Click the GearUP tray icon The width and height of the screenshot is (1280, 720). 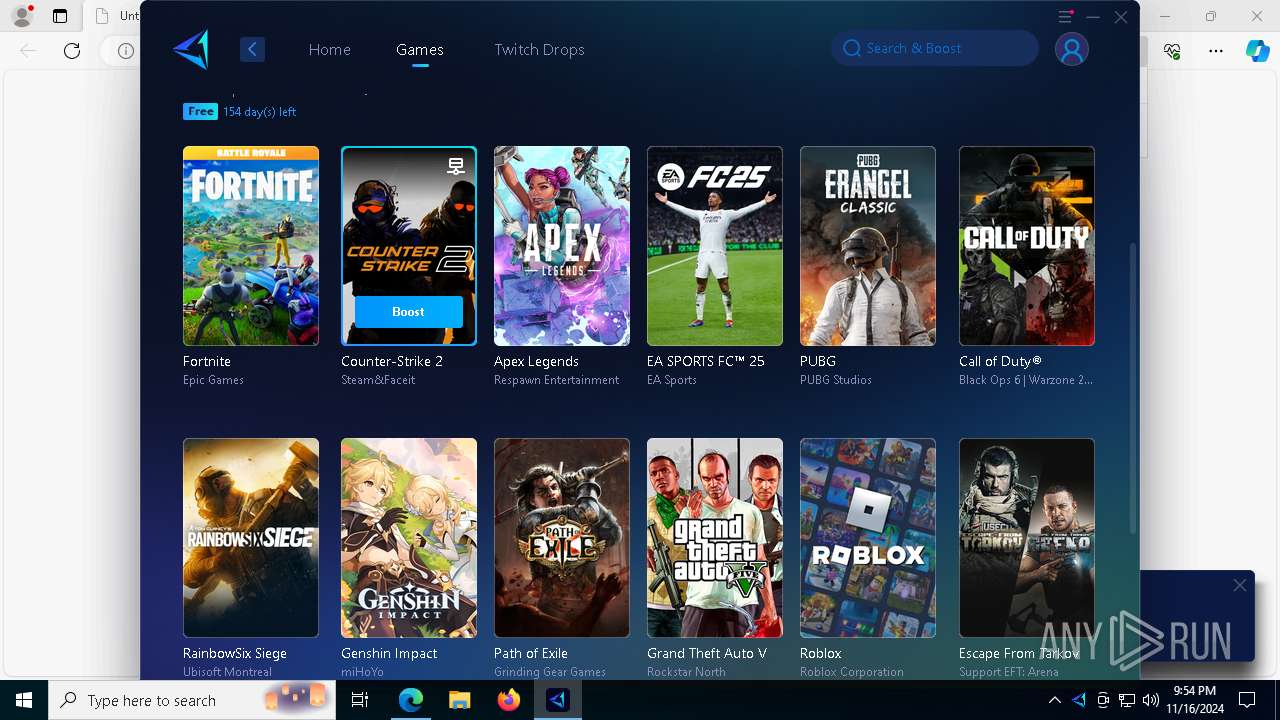pos(1079,700)
